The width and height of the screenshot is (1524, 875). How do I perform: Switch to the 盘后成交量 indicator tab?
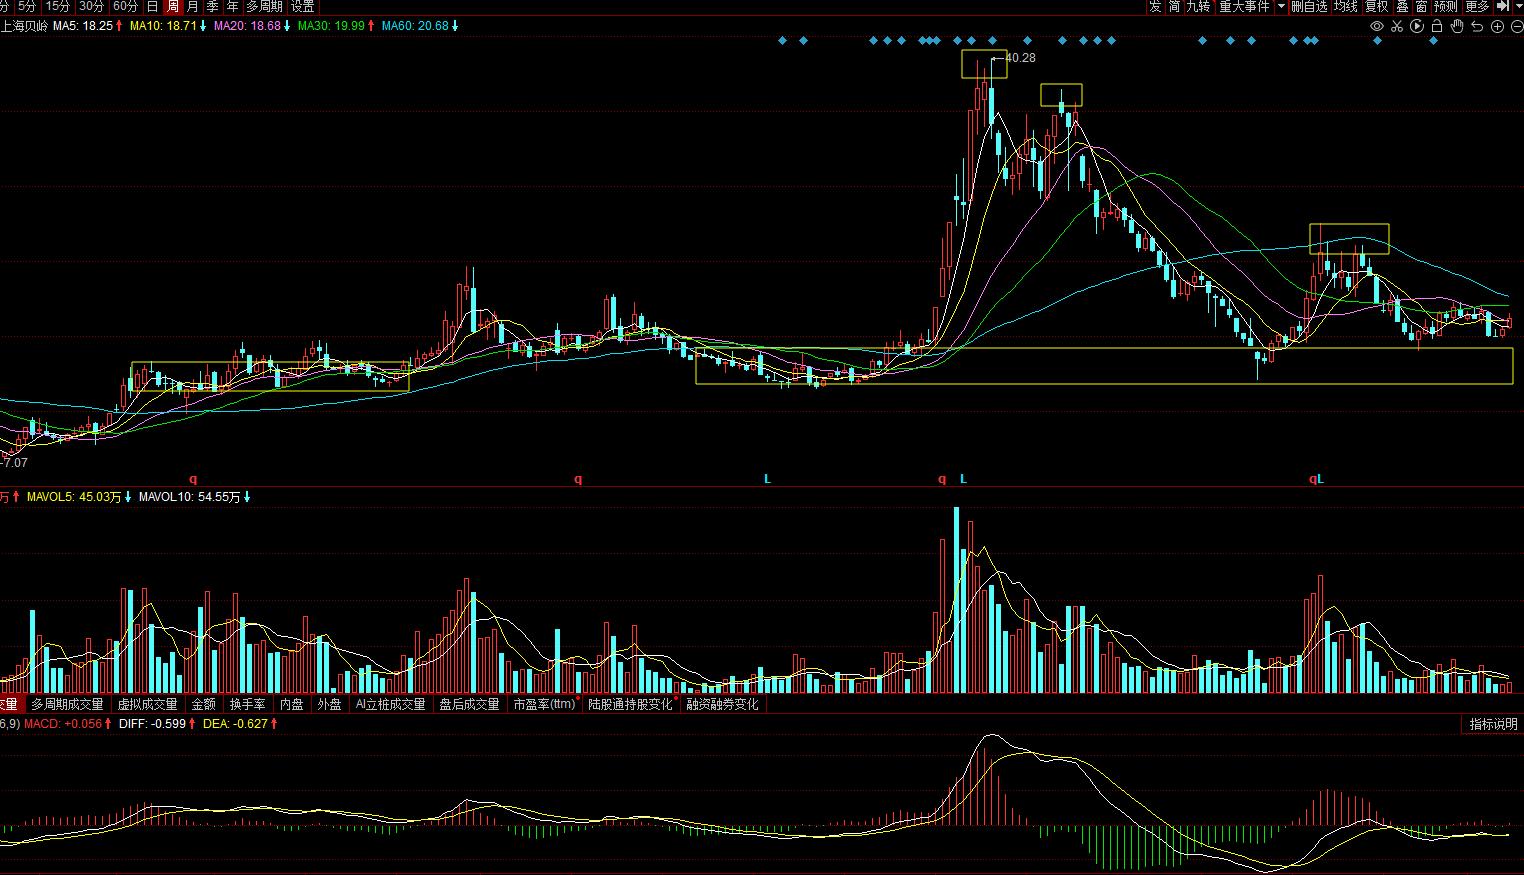tap(469, 704)
